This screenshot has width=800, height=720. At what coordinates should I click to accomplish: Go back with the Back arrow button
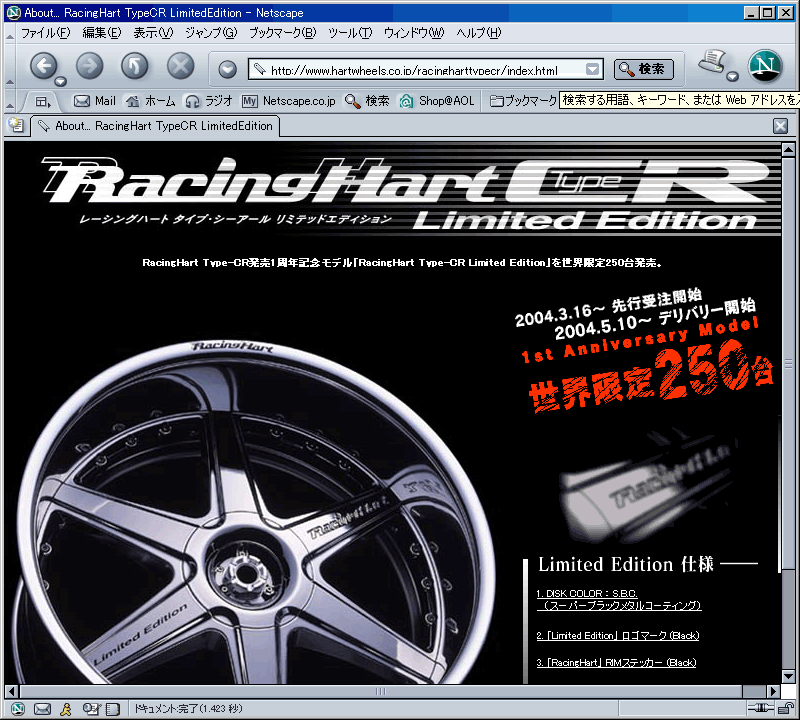(43, 65)
